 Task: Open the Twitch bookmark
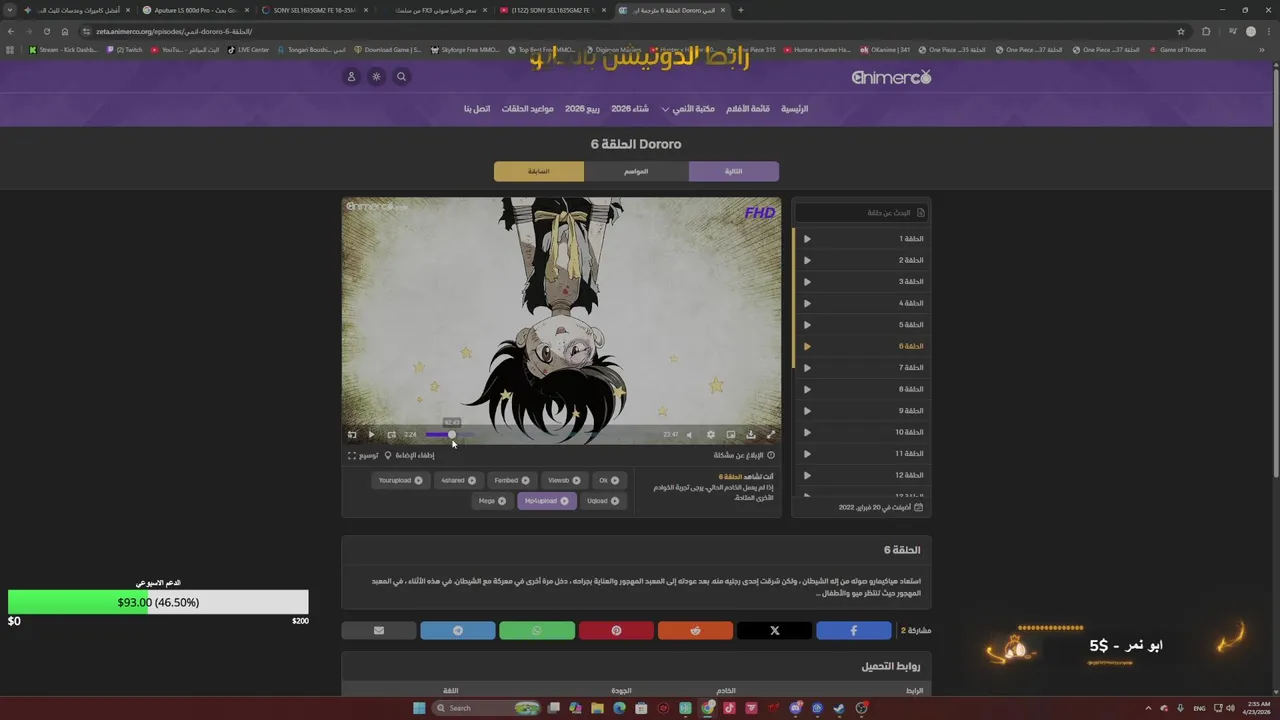pyautogui.click(x=125, y=50)
